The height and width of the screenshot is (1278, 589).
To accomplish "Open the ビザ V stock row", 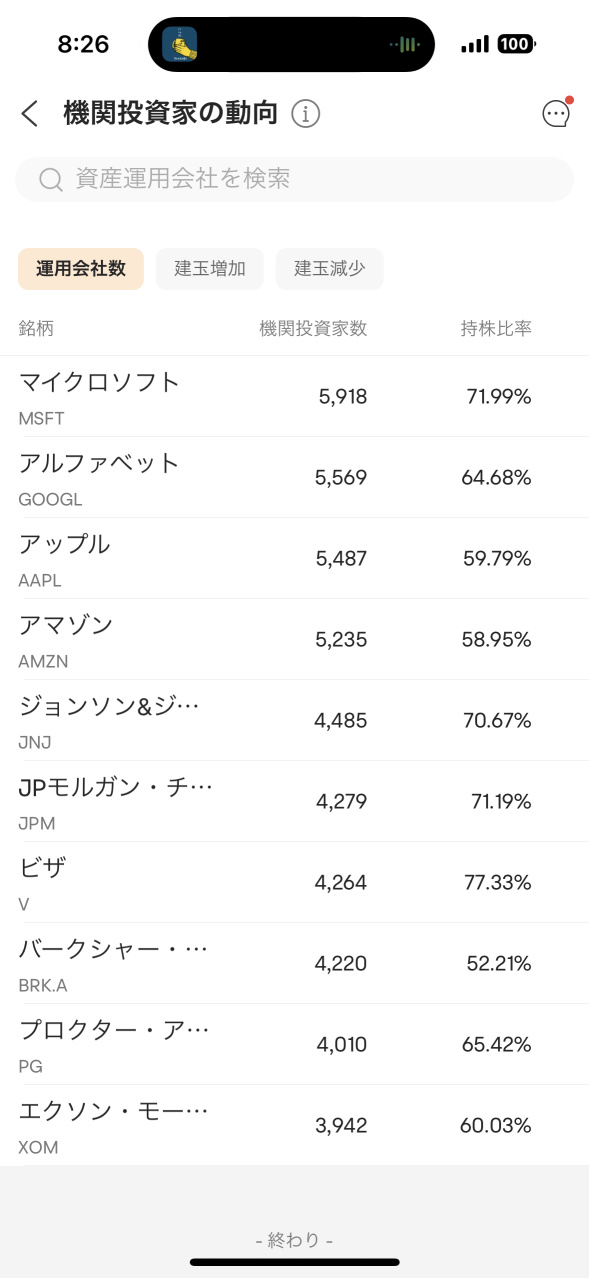I will [x=294, y=883].
